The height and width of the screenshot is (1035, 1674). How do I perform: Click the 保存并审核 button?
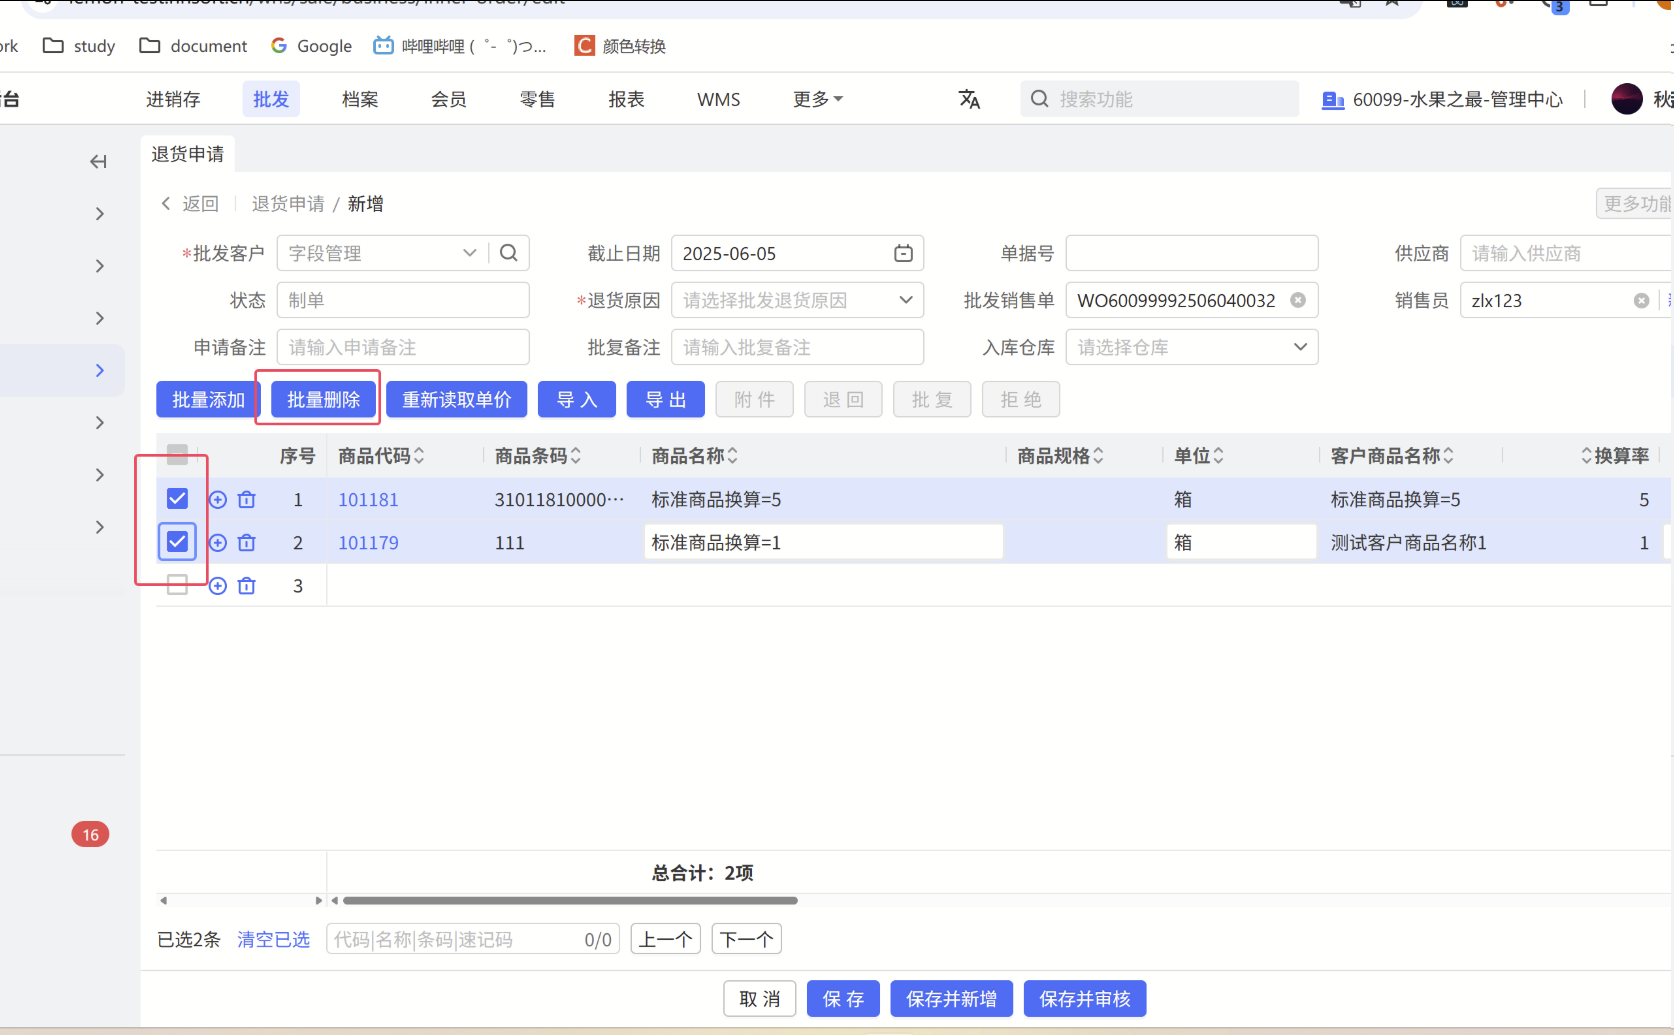[x=1085, y=999]
